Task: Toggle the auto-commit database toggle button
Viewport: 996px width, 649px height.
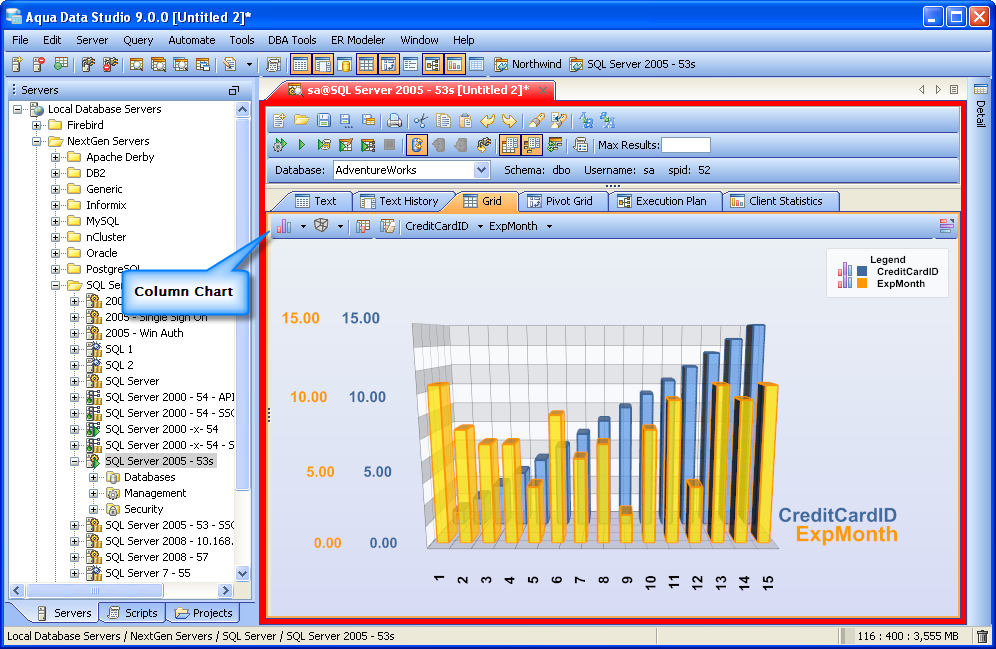Action: click(417, 145)
